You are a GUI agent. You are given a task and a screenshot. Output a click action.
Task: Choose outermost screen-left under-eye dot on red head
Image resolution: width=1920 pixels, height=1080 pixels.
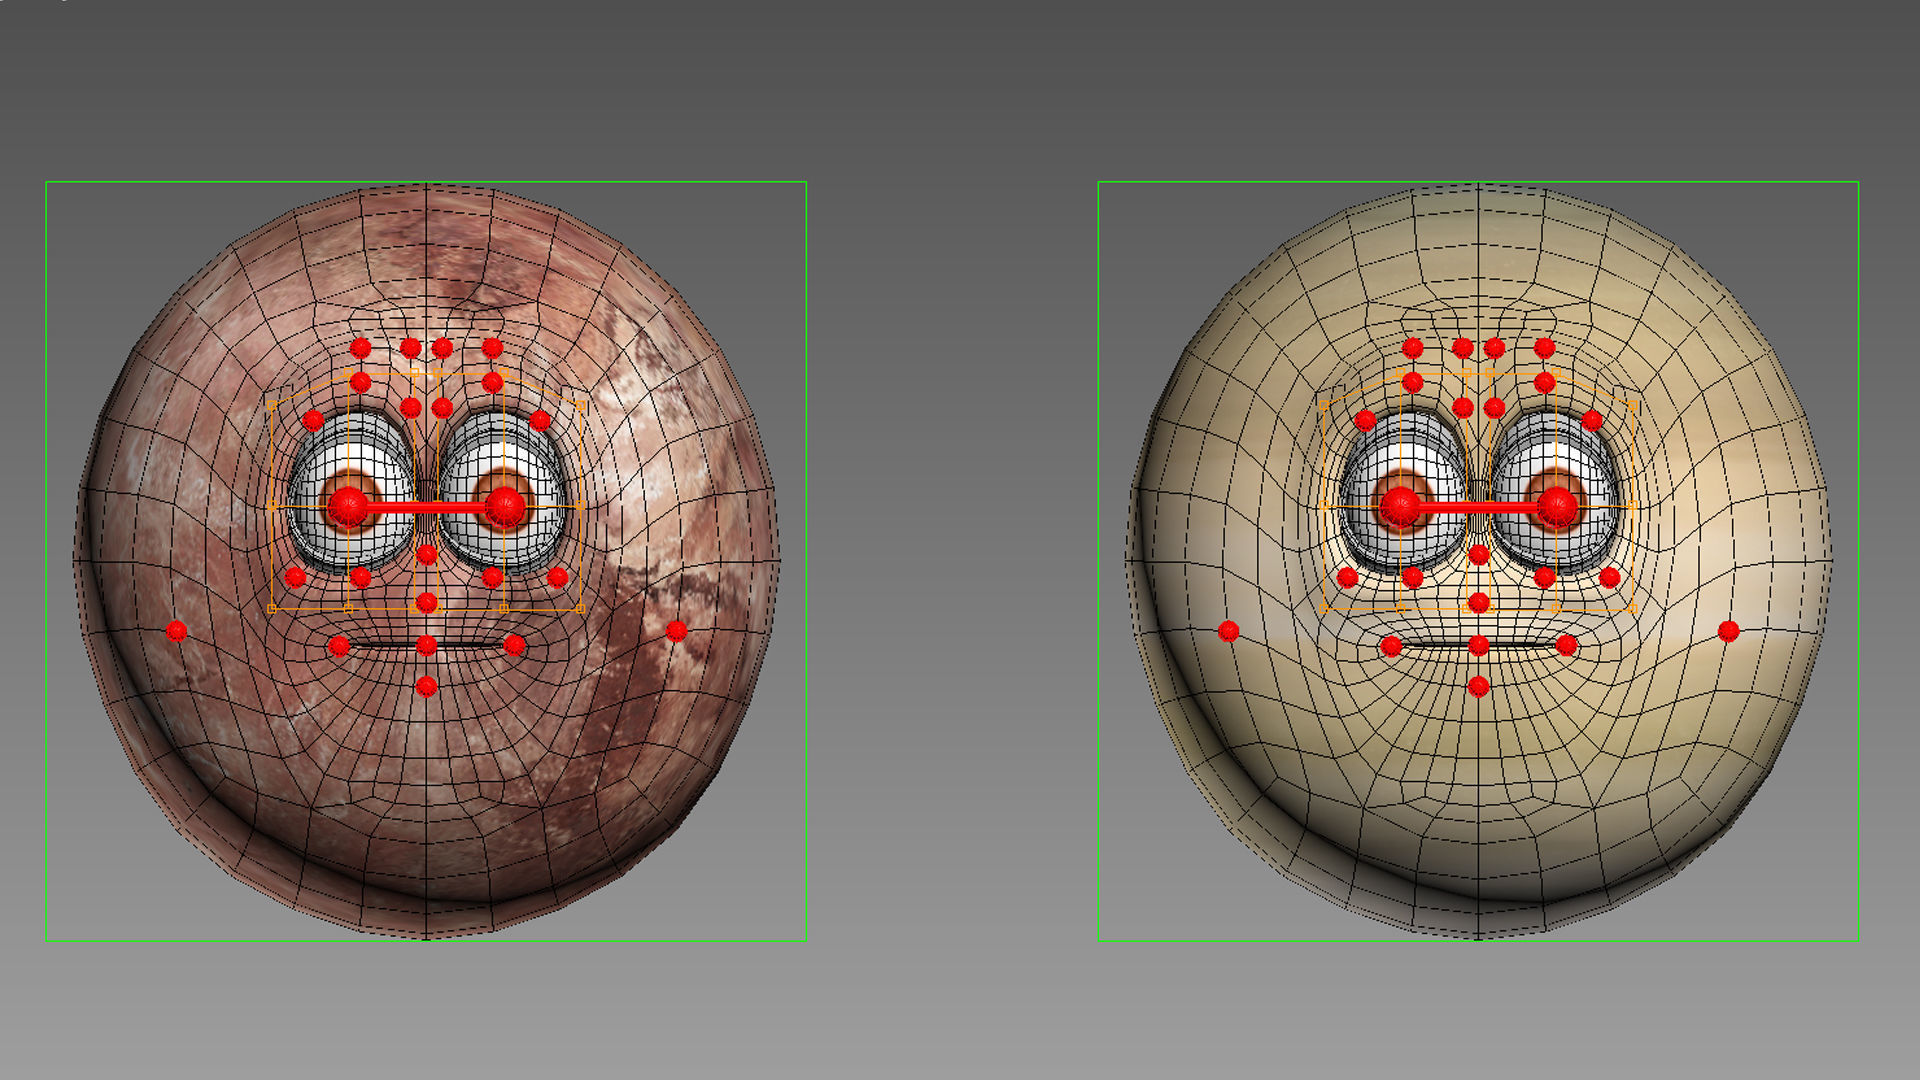[295, 577]
